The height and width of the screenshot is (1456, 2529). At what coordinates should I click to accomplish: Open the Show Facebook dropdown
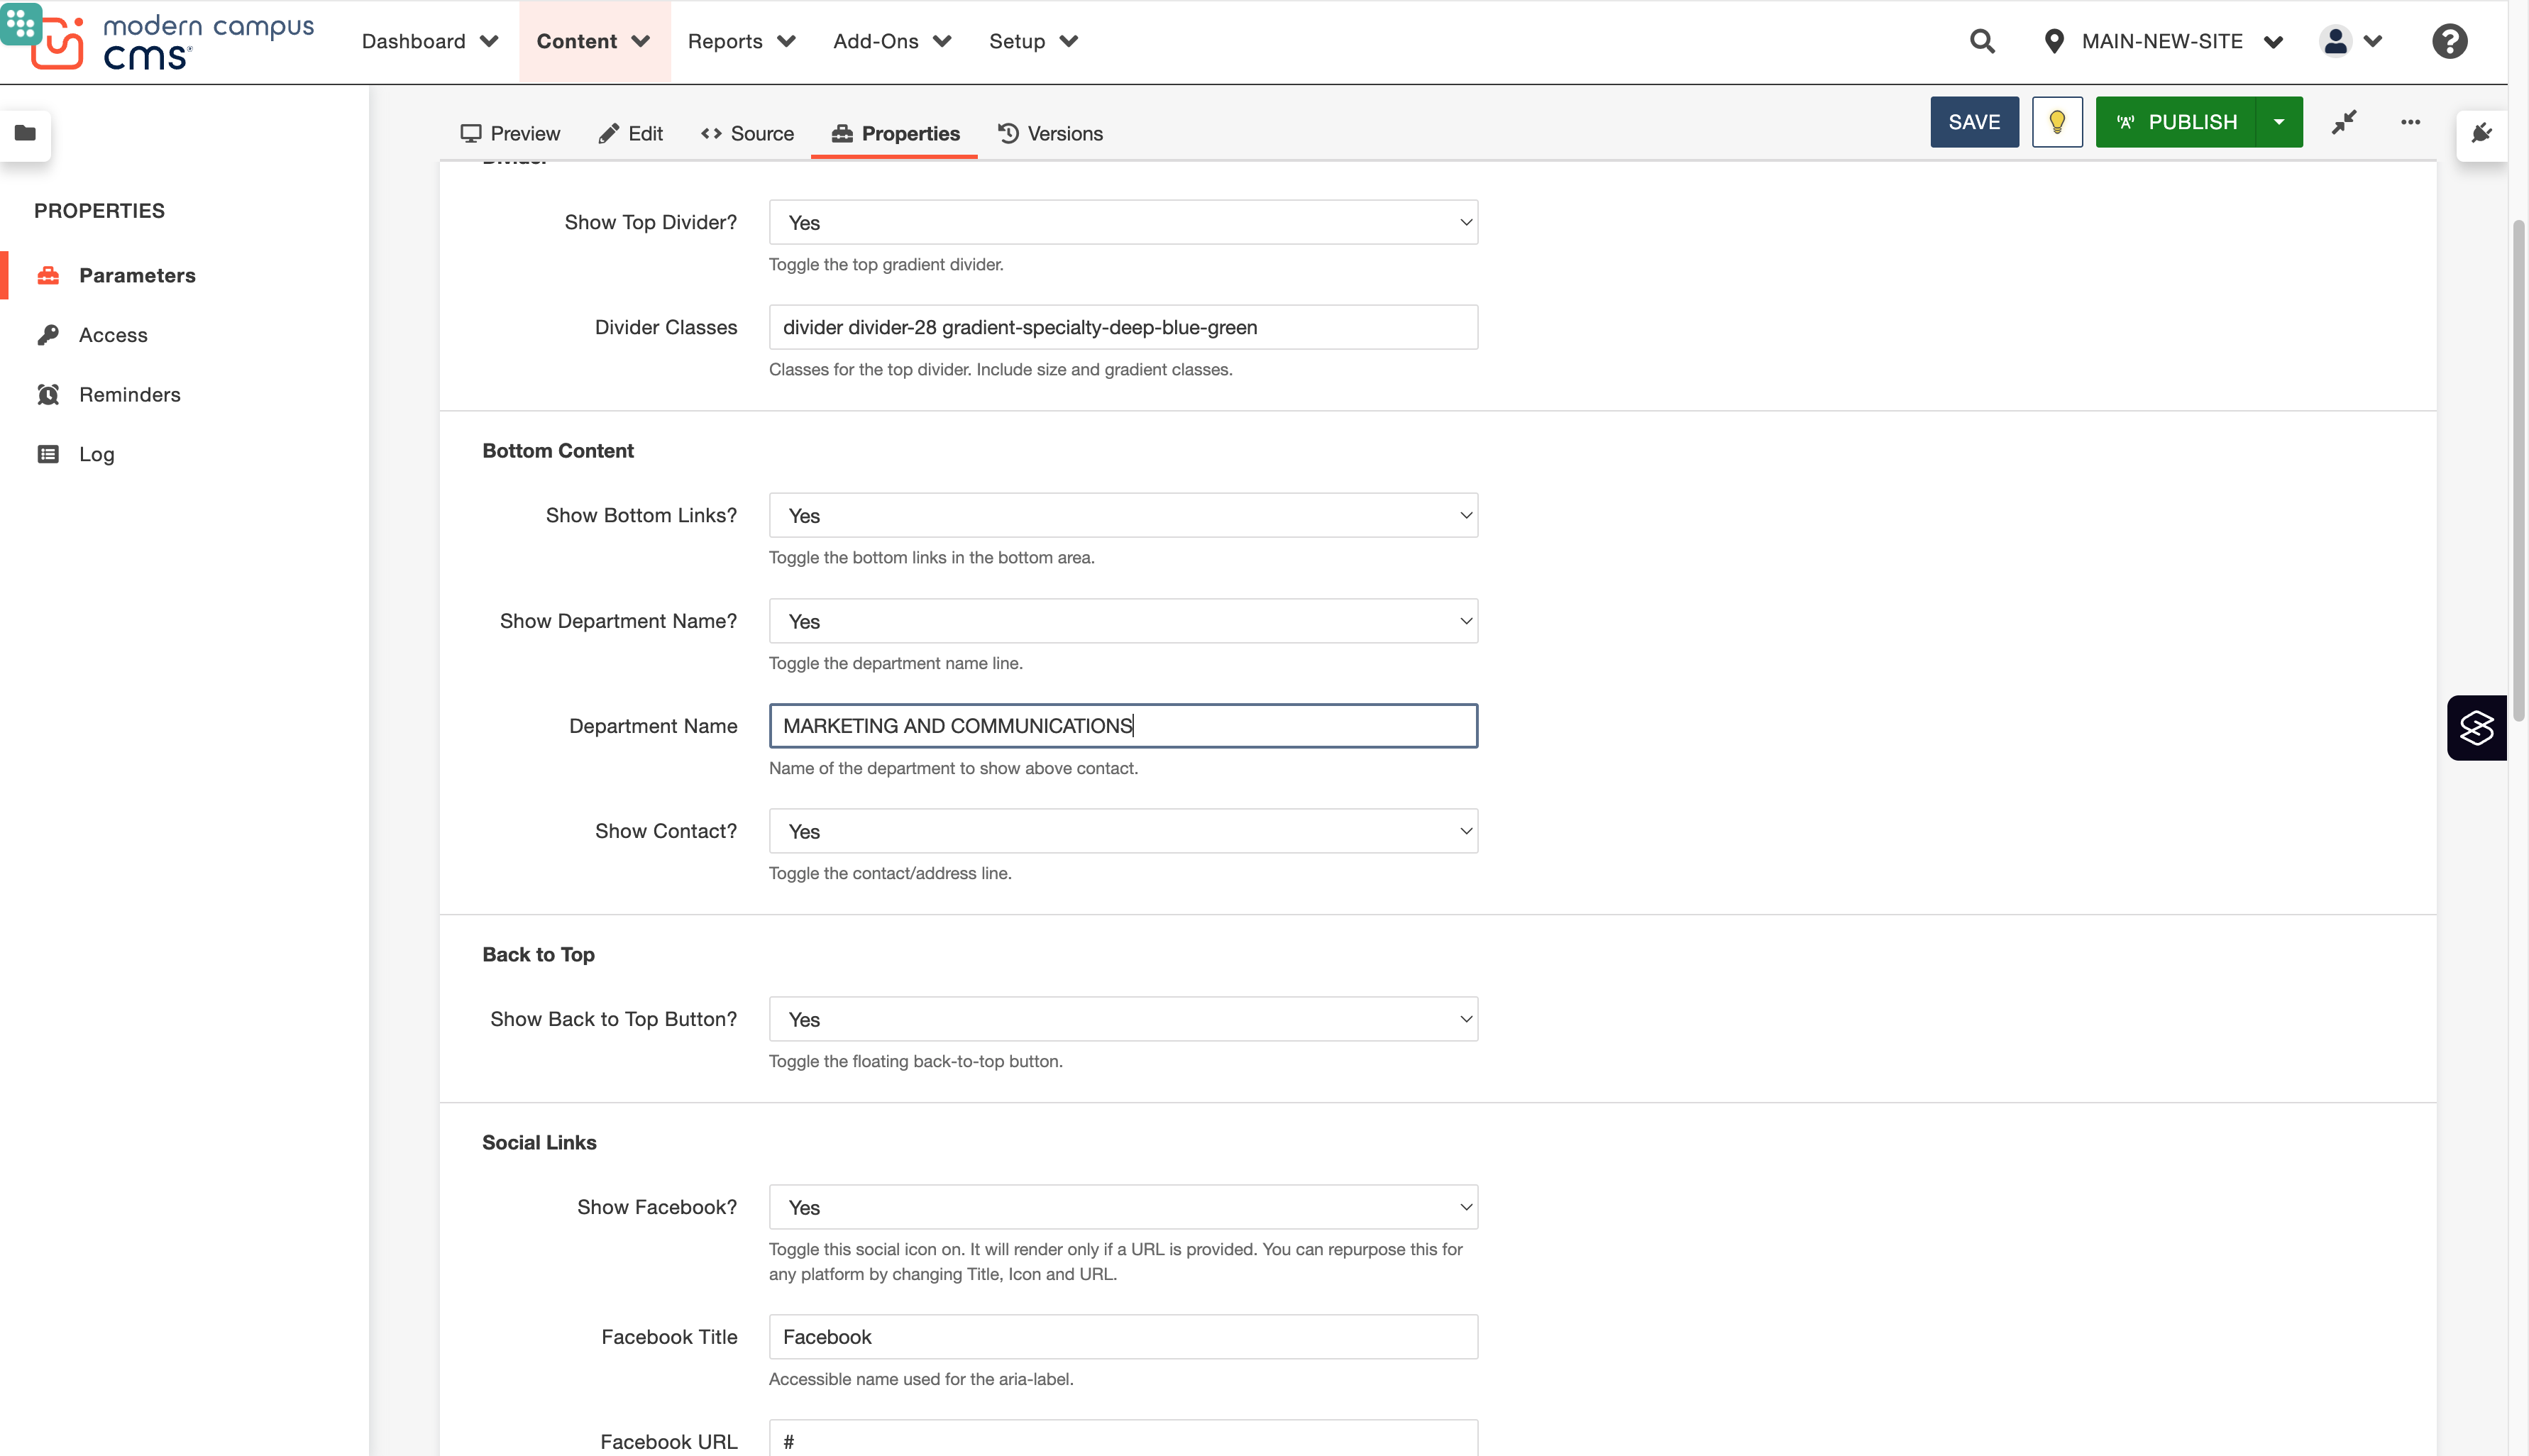[1123, 1207]
